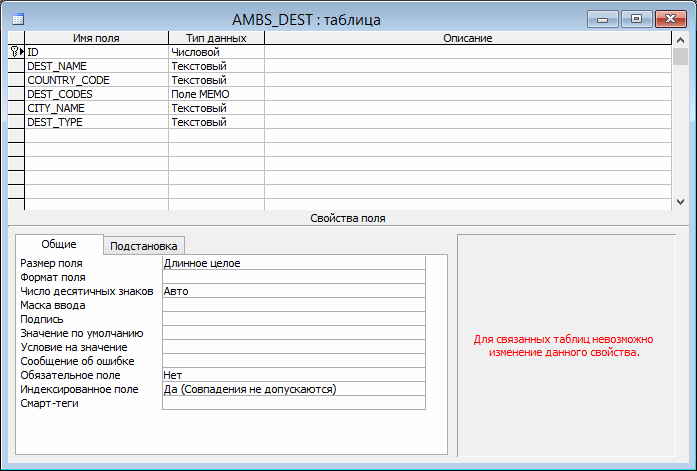Click the data type cell of COUNTRY_CODE
697x471 pixels.
(x=216, y=80)
